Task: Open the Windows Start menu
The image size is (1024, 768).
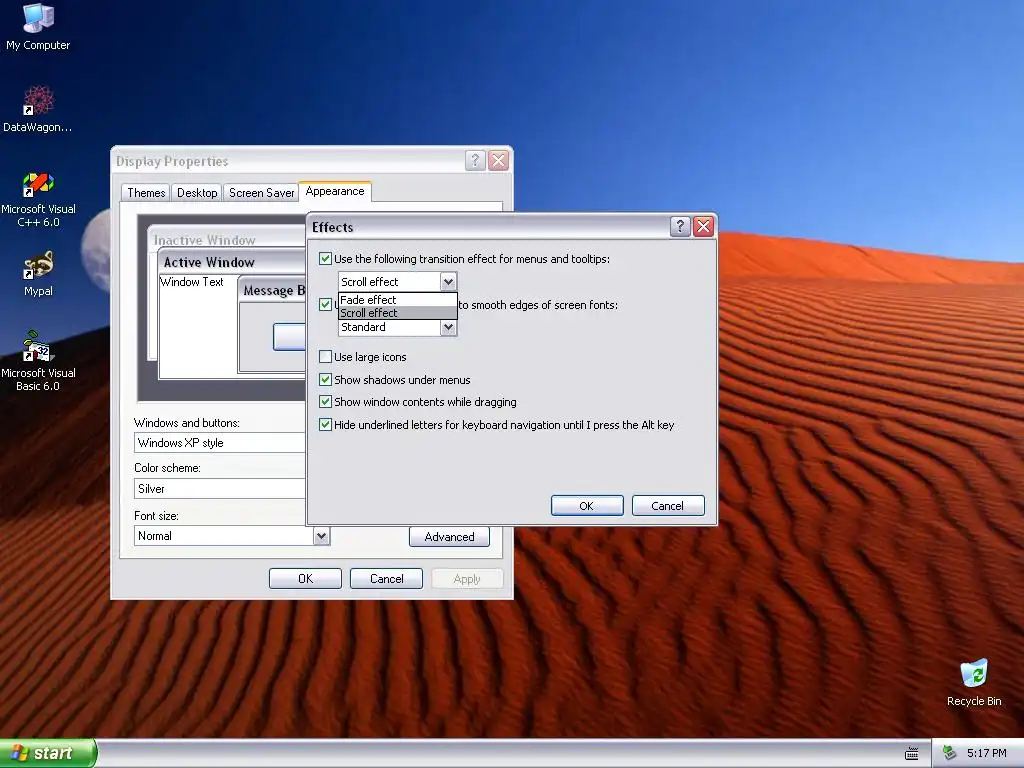Action: tap(48, 753)
